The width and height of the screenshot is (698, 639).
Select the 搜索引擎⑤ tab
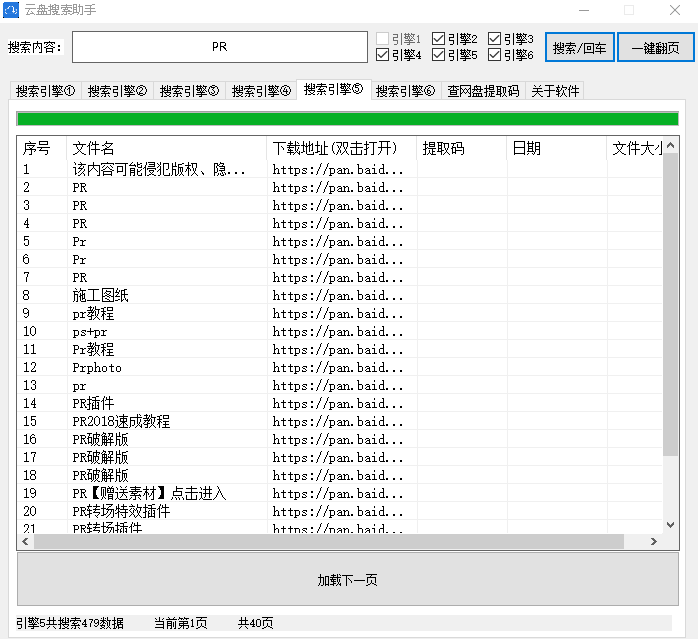click(x=333, y=90)
